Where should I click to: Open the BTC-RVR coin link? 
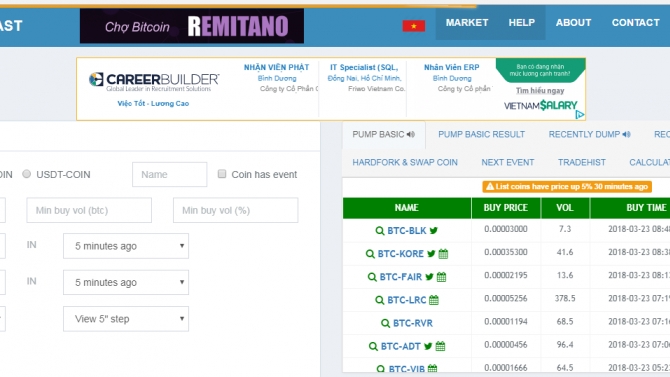413,323
